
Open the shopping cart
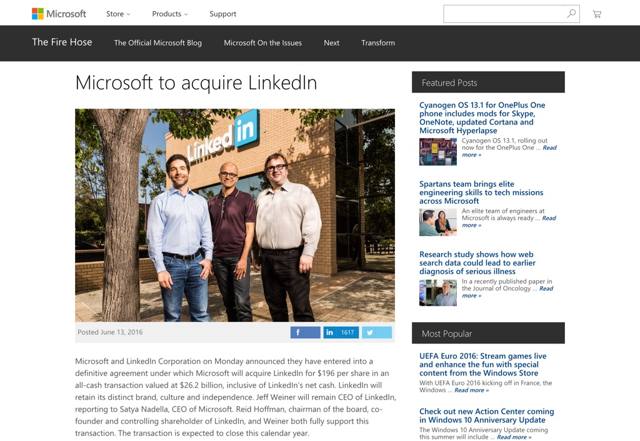point(597,14)
